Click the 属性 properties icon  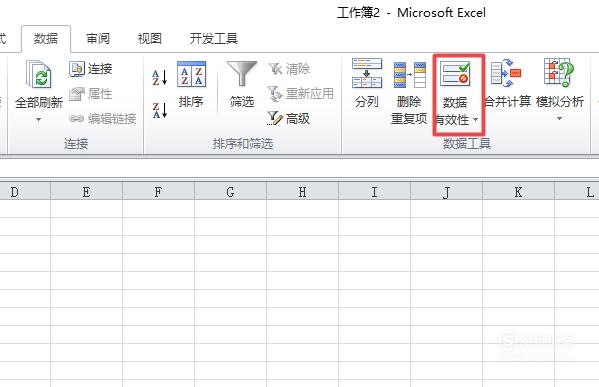(x=77, y=94)
